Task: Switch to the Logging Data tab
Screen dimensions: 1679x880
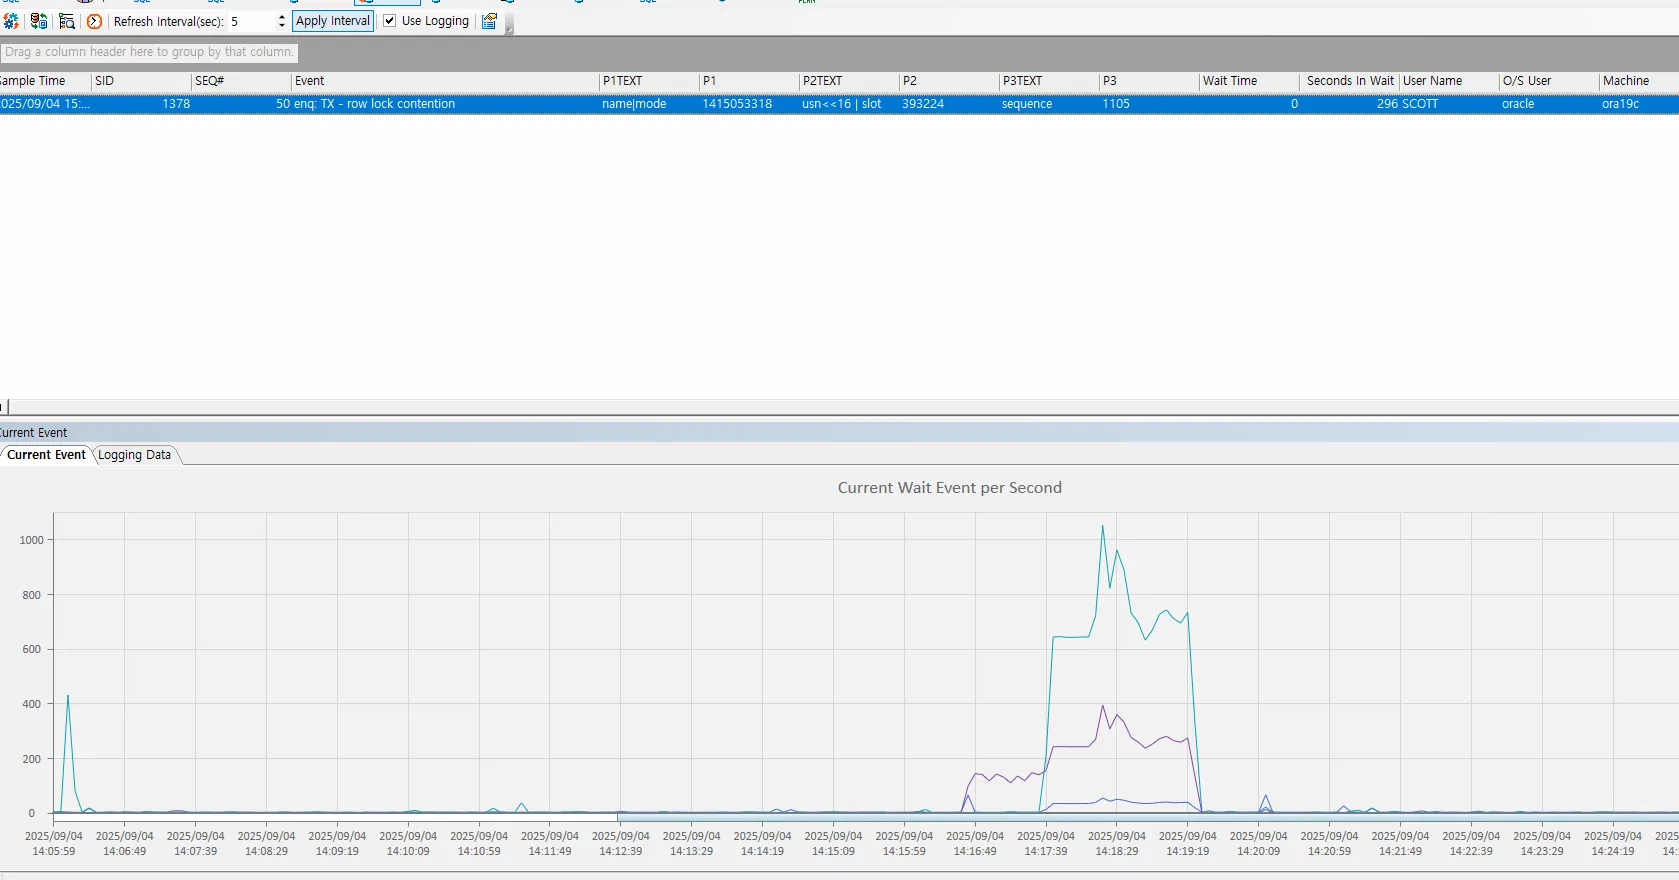Action: coord(134,455)
